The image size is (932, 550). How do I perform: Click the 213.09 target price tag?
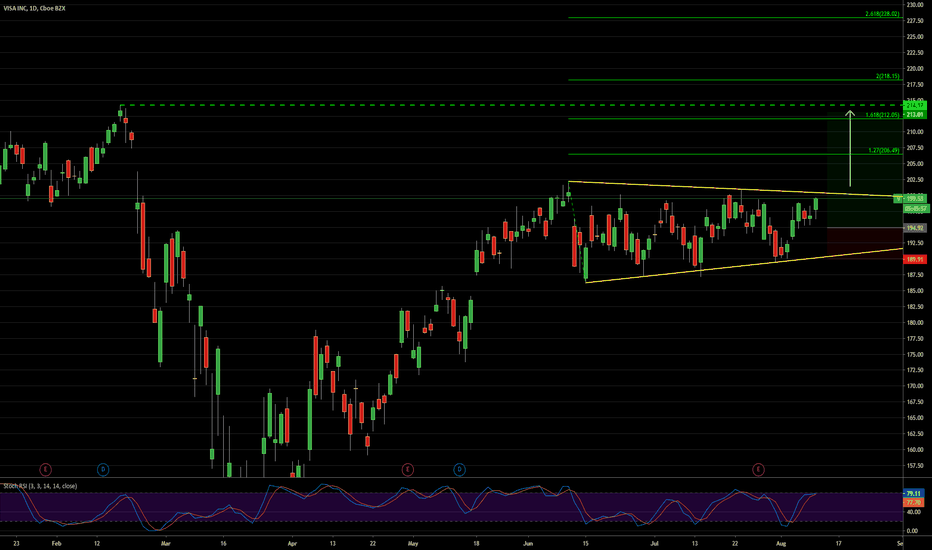coord(914,114)
